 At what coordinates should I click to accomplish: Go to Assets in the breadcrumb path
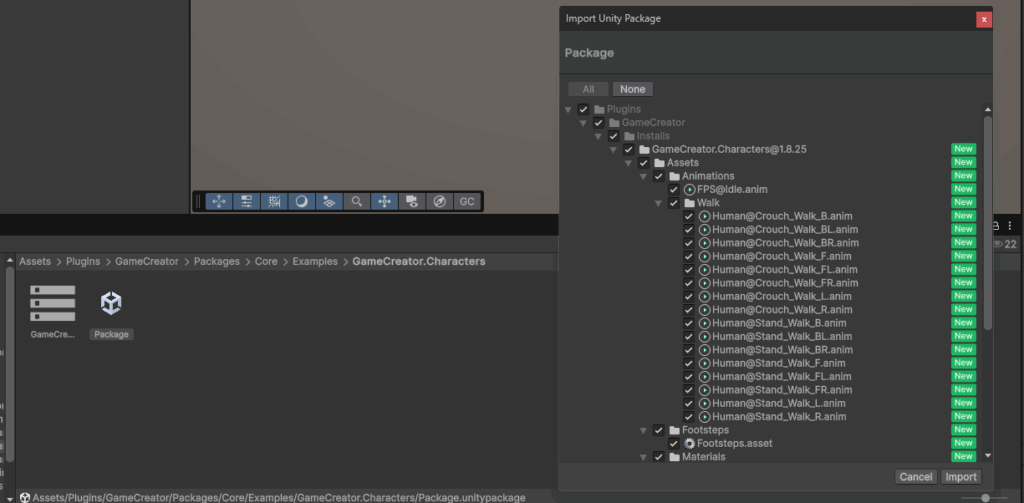coord(35,261)
